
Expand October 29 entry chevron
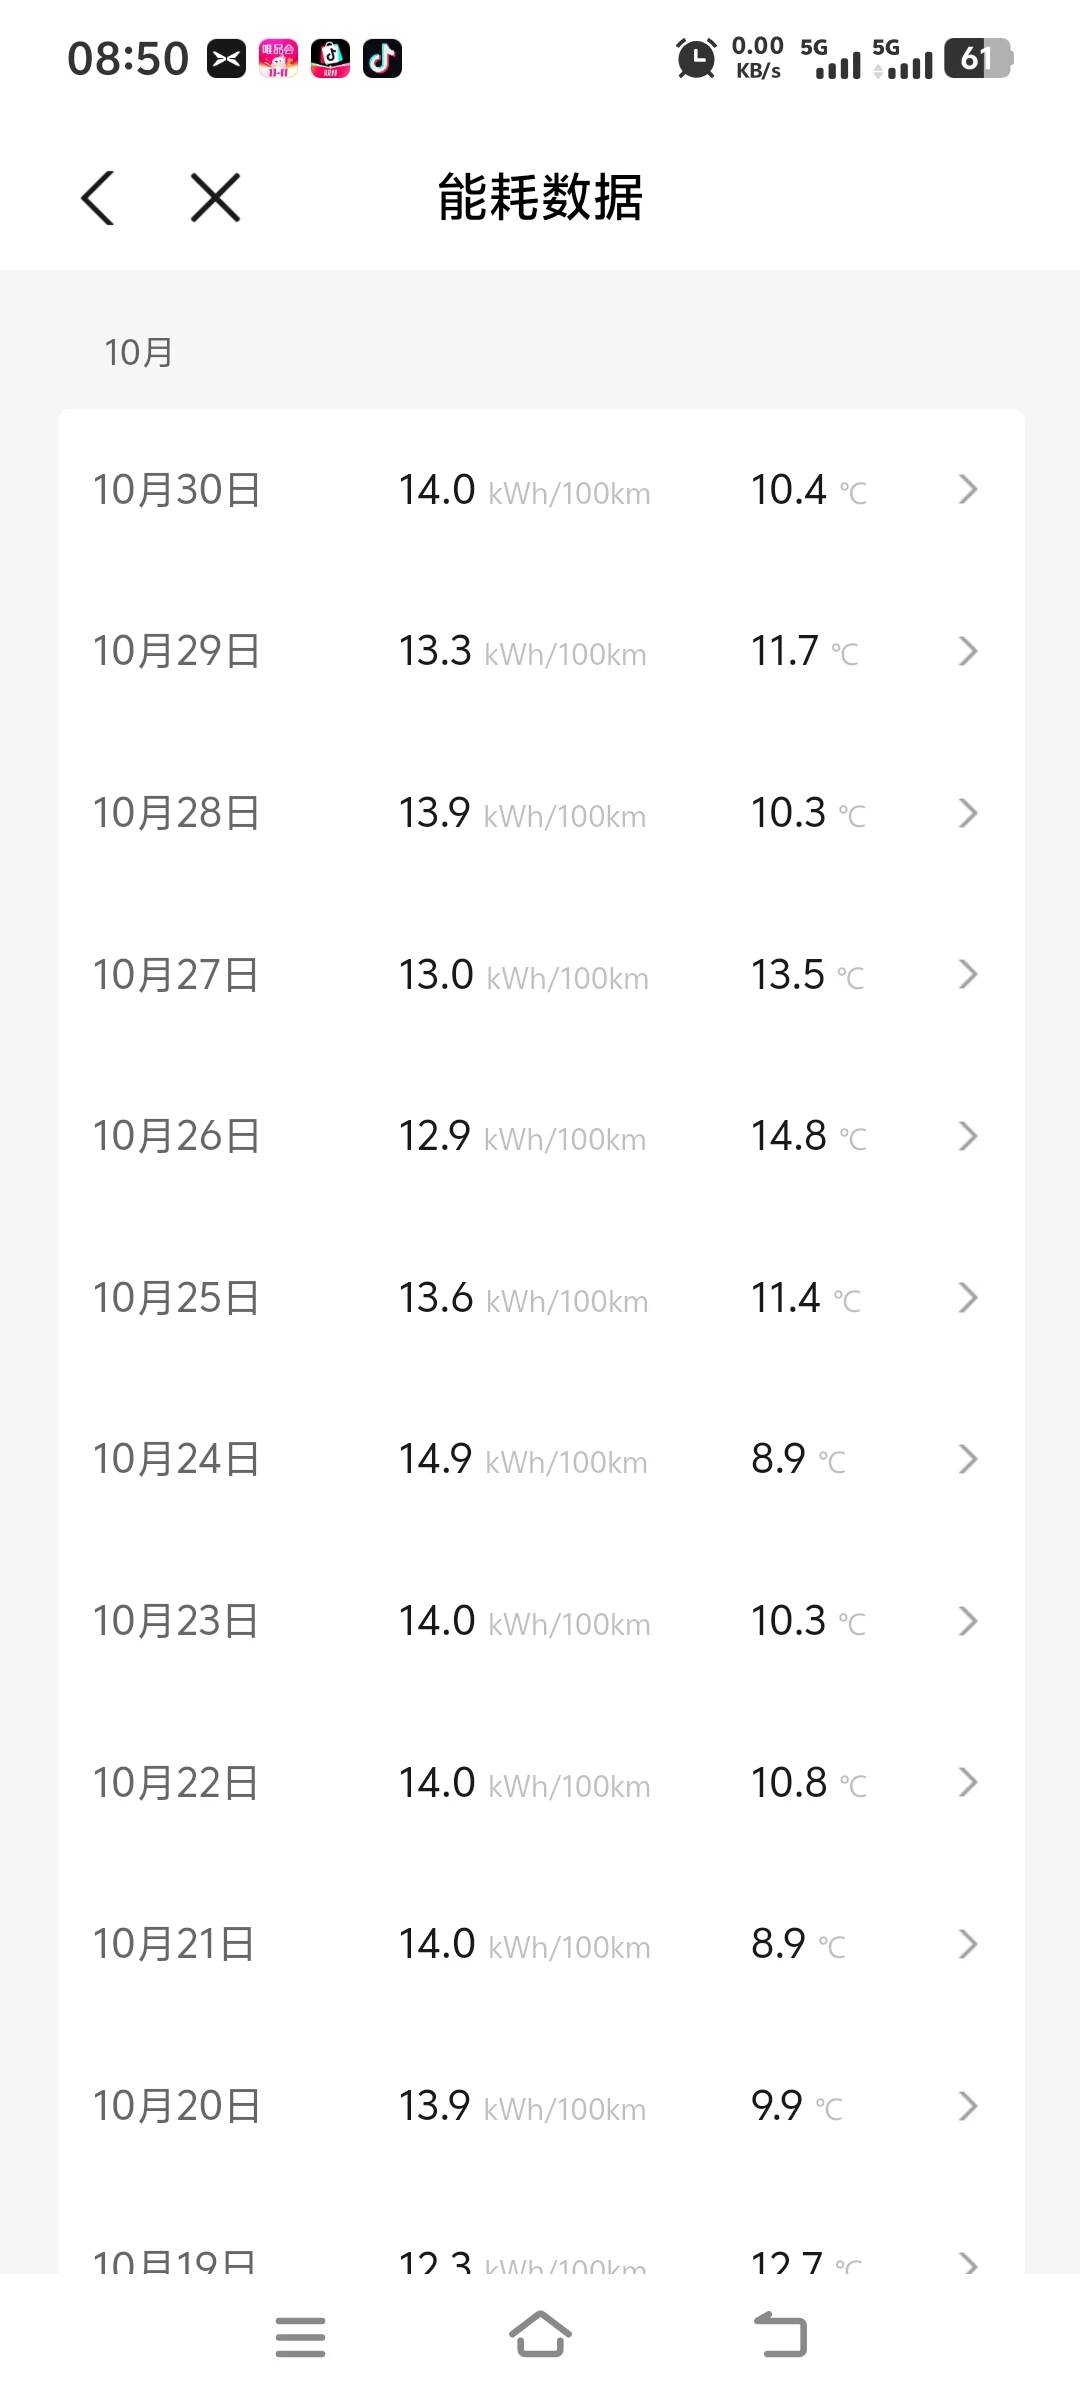pos(967,651)
